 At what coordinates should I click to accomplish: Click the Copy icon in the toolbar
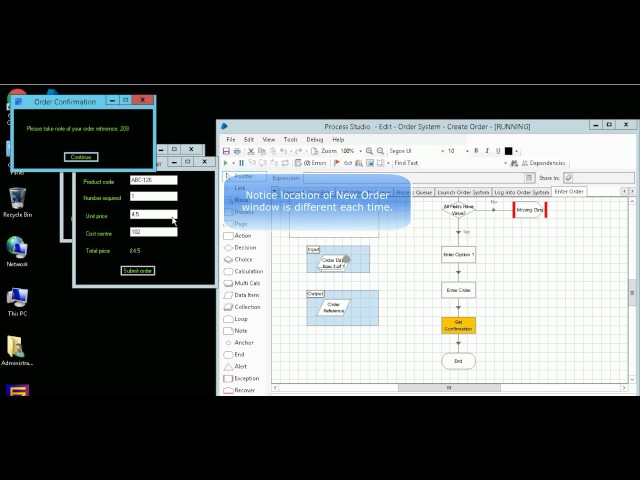click(262, 151)
